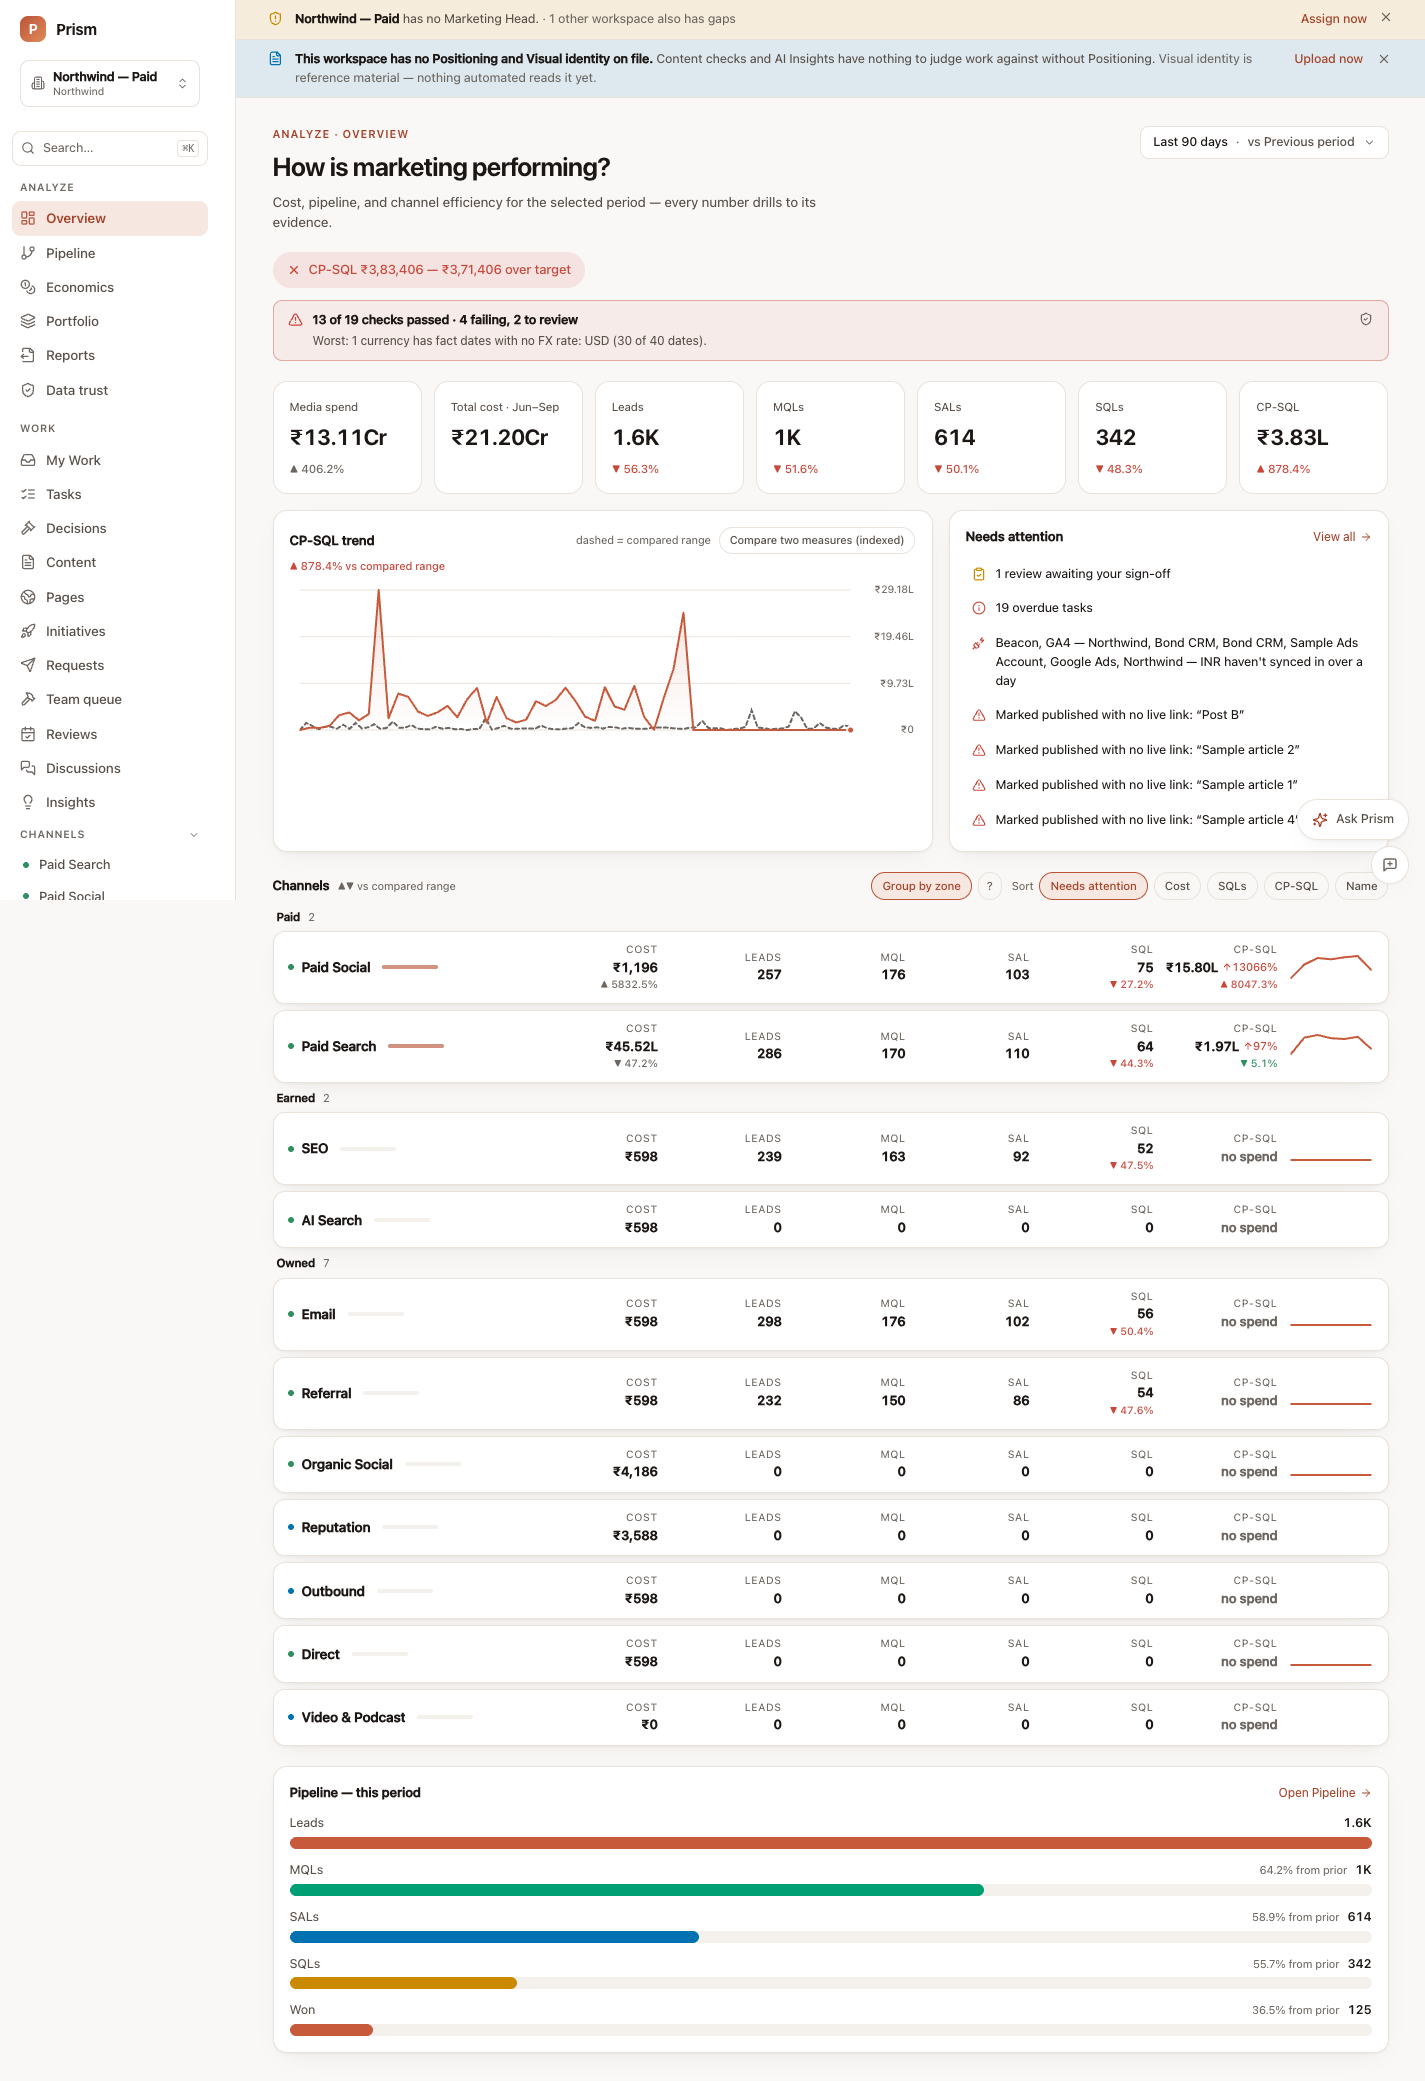Toggle Needs attention sort pill
1425x2081 pixels.
point(1093,886)
